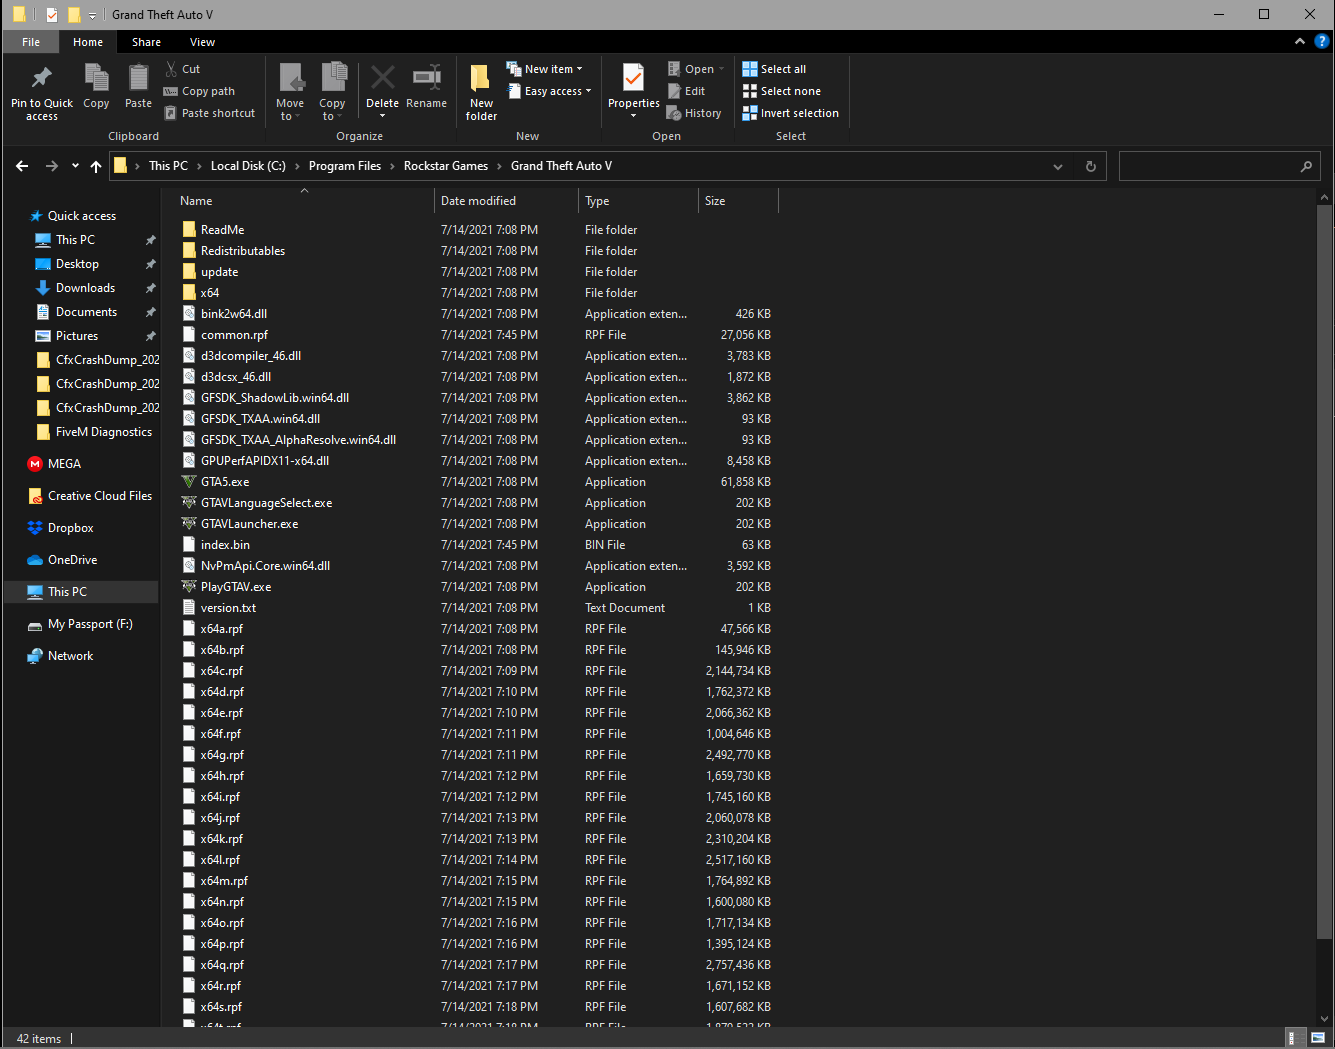This screenshot has height=1049, width=1335.
Task: Expand the New item dropdown
Action: coord(549,69)
